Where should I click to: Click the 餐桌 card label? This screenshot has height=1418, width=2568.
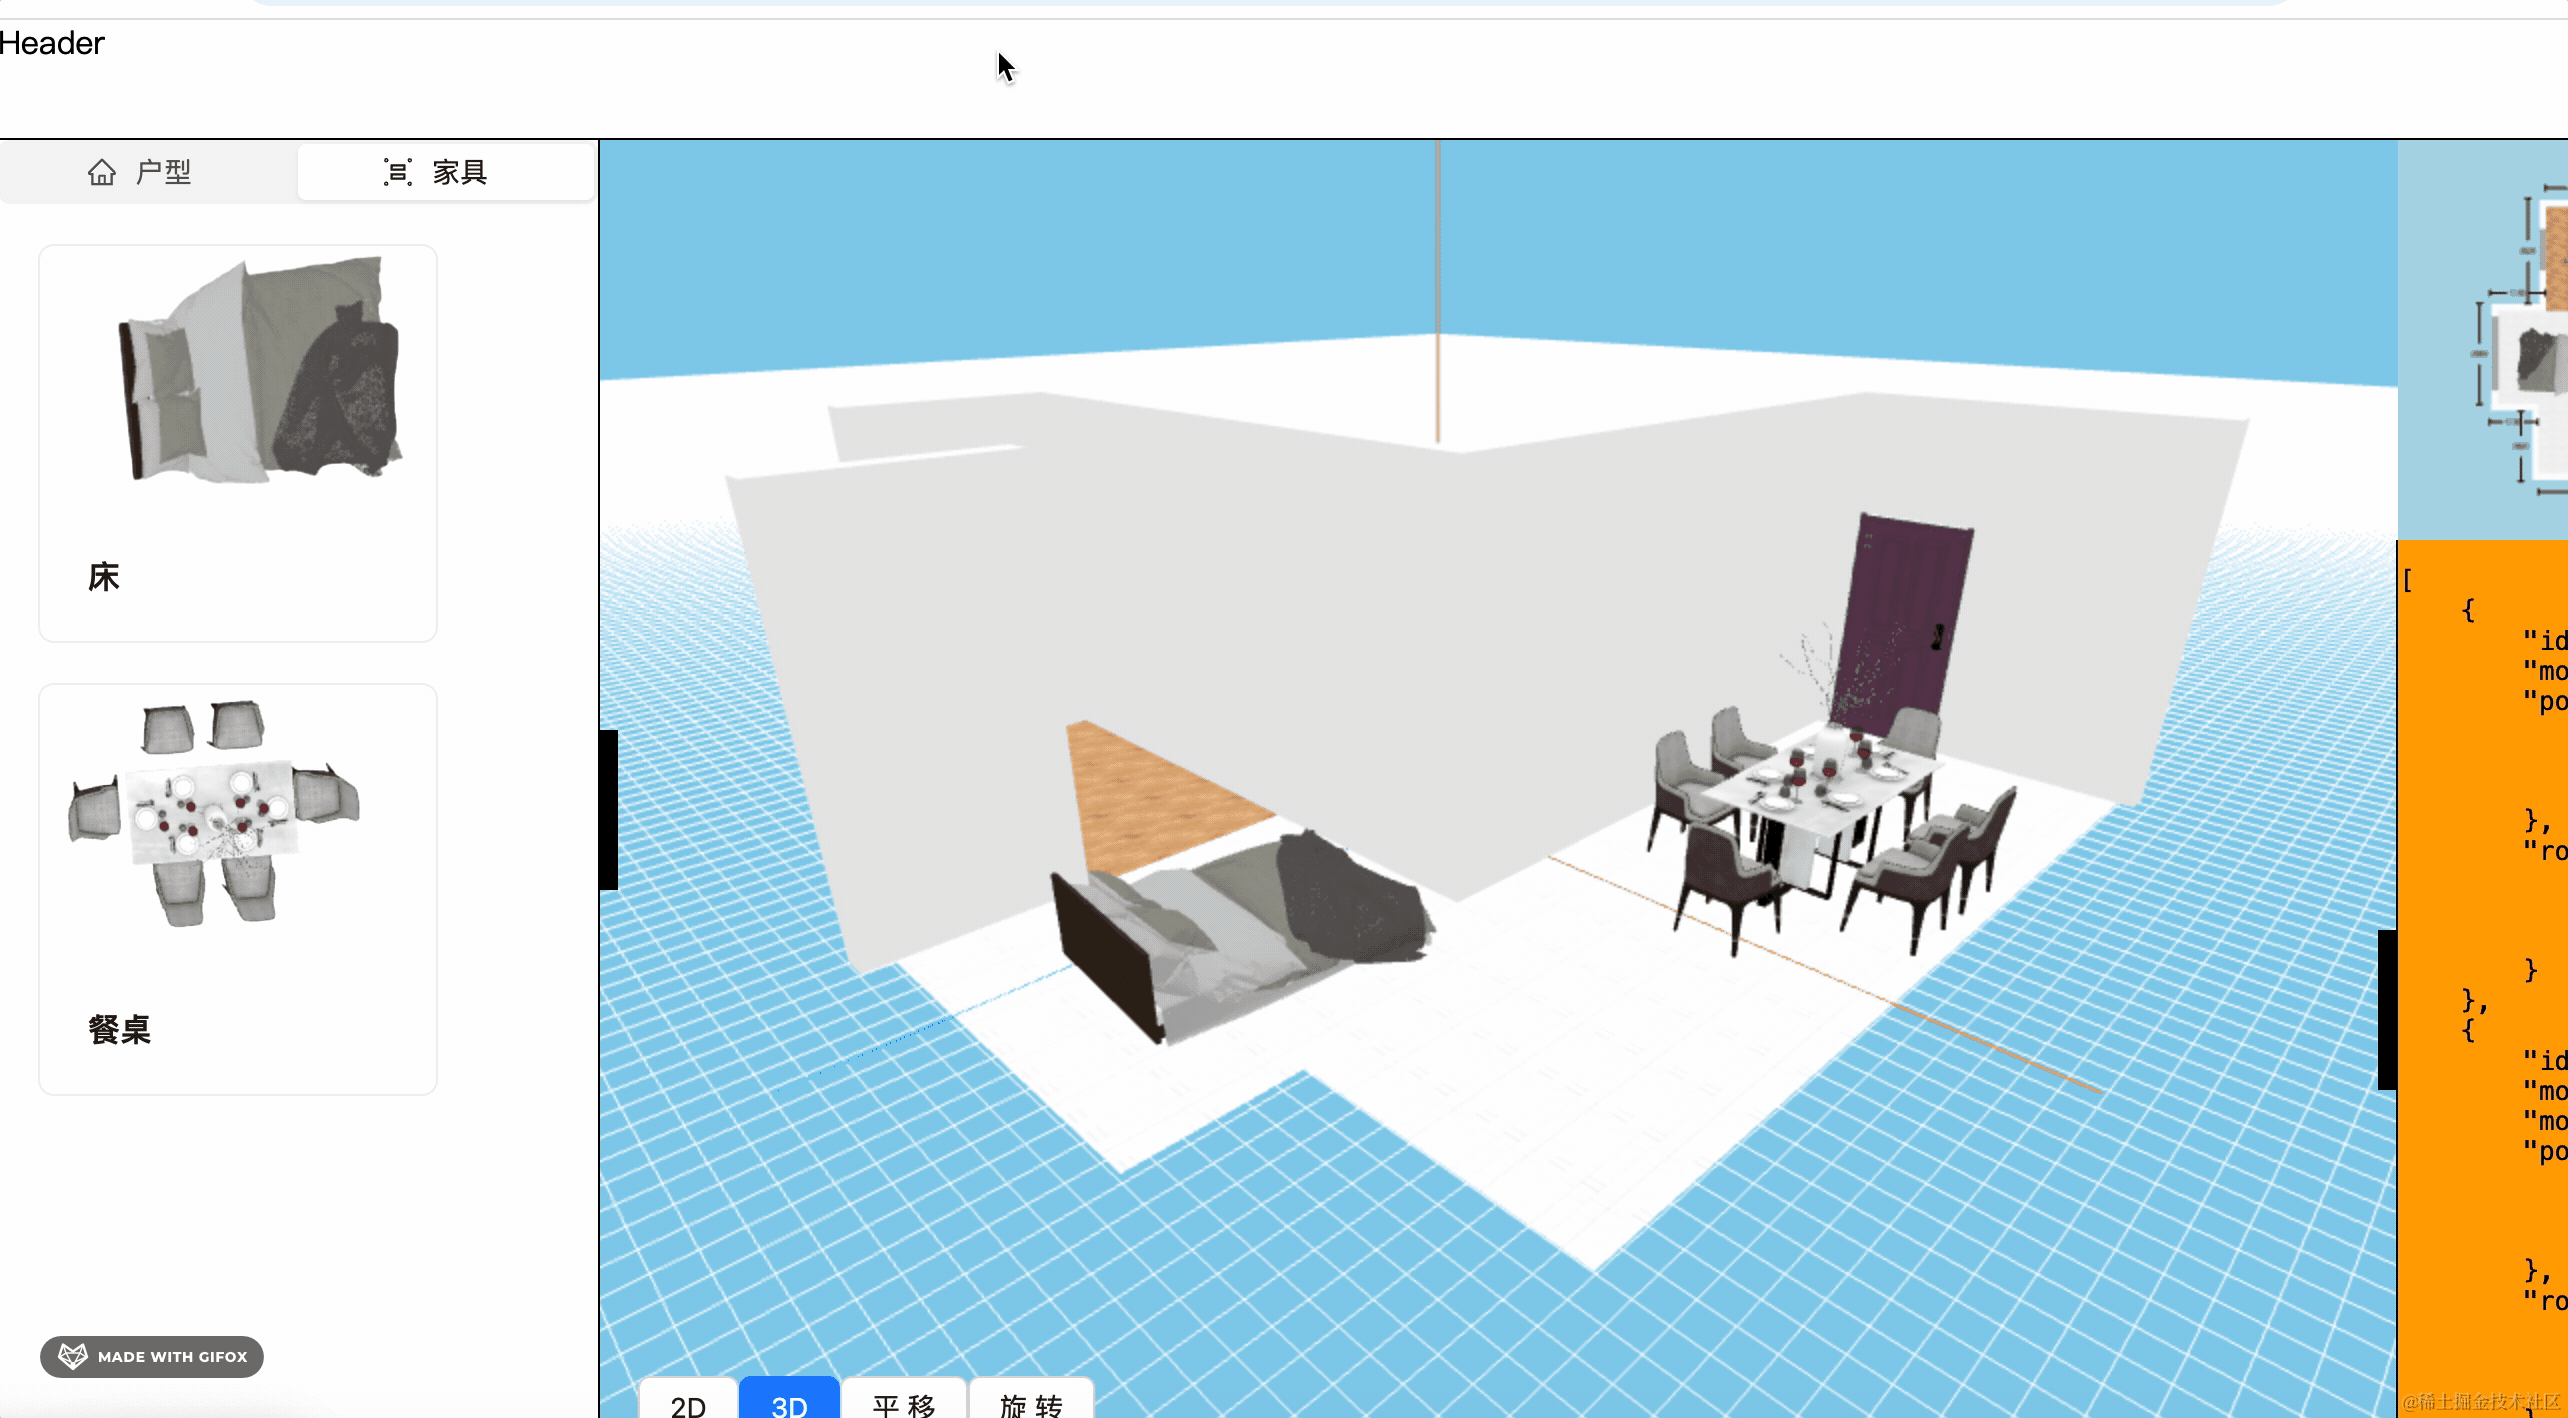click(x=119, y=1030)
